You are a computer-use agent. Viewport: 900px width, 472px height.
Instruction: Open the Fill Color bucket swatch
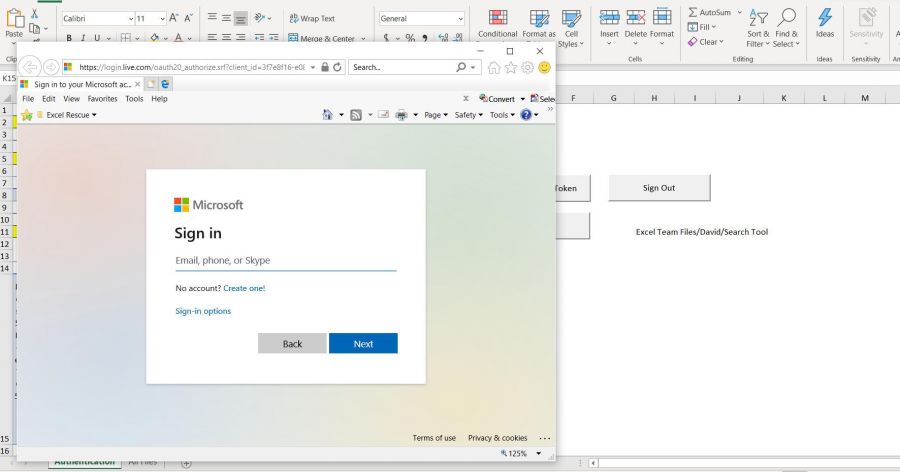[154, 38]
